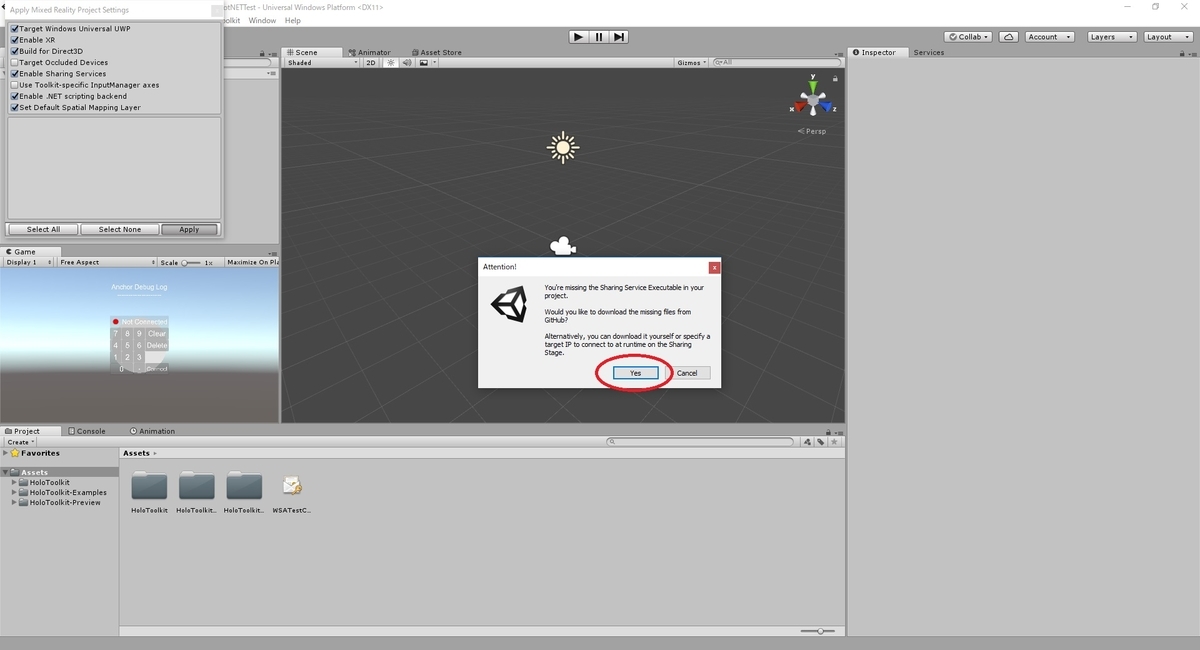Click Select None button
Screen dimensions: 1200x650
pos(119,229)
